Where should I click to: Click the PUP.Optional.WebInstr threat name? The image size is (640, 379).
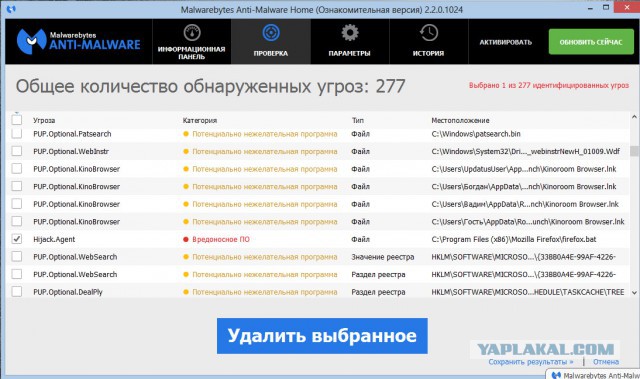tap(71, 151)
